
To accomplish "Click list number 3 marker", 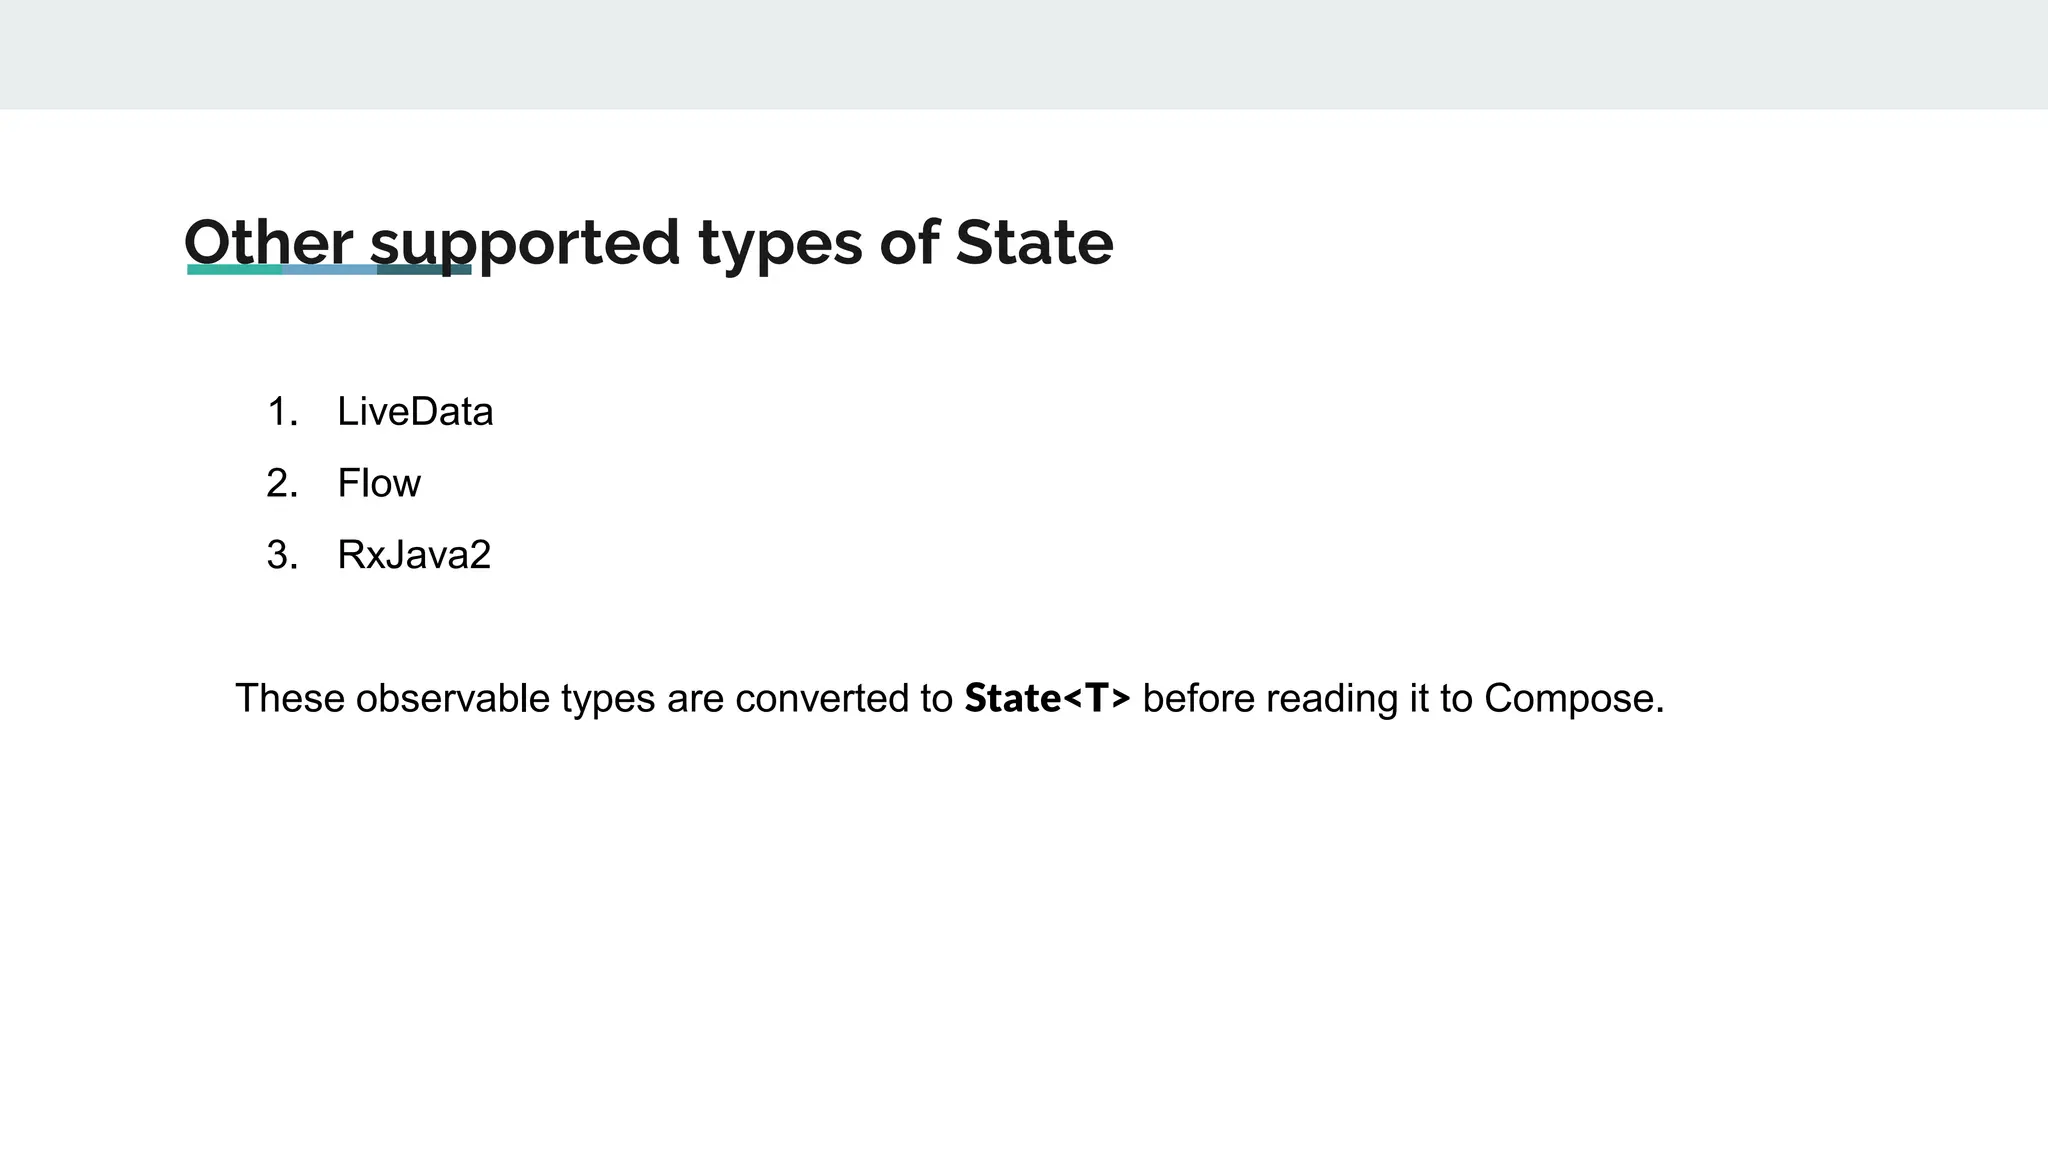I will [x=283, y=555].
